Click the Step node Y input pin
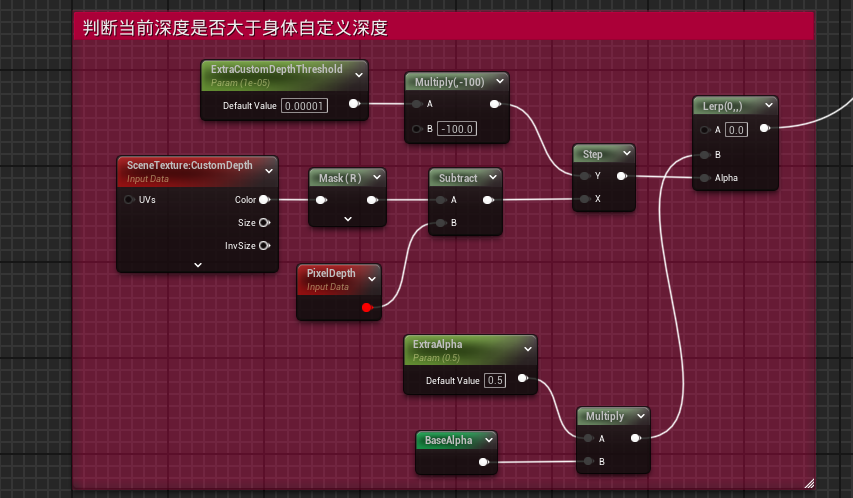Image resolution: width=853 pixels, height=498 pixels. click(x=584, y=177)
